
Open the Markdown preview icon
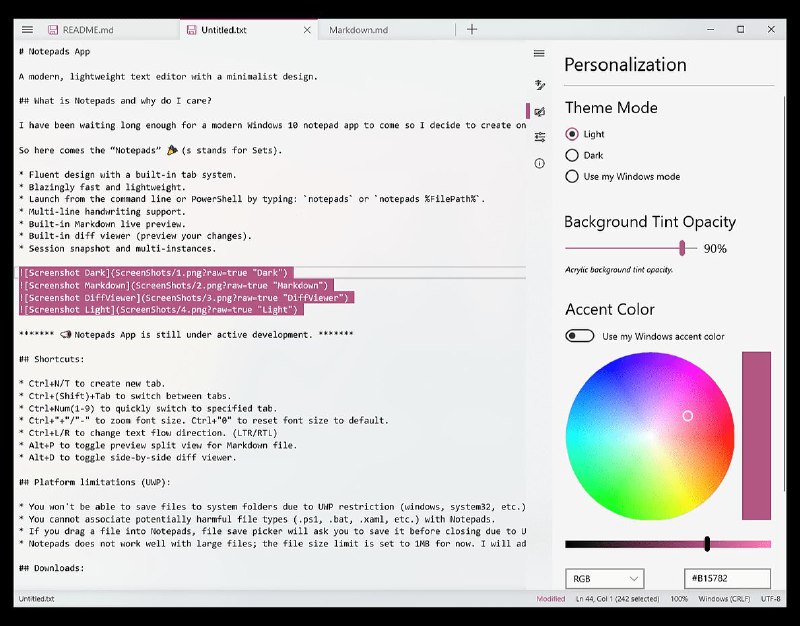(539, 112)
